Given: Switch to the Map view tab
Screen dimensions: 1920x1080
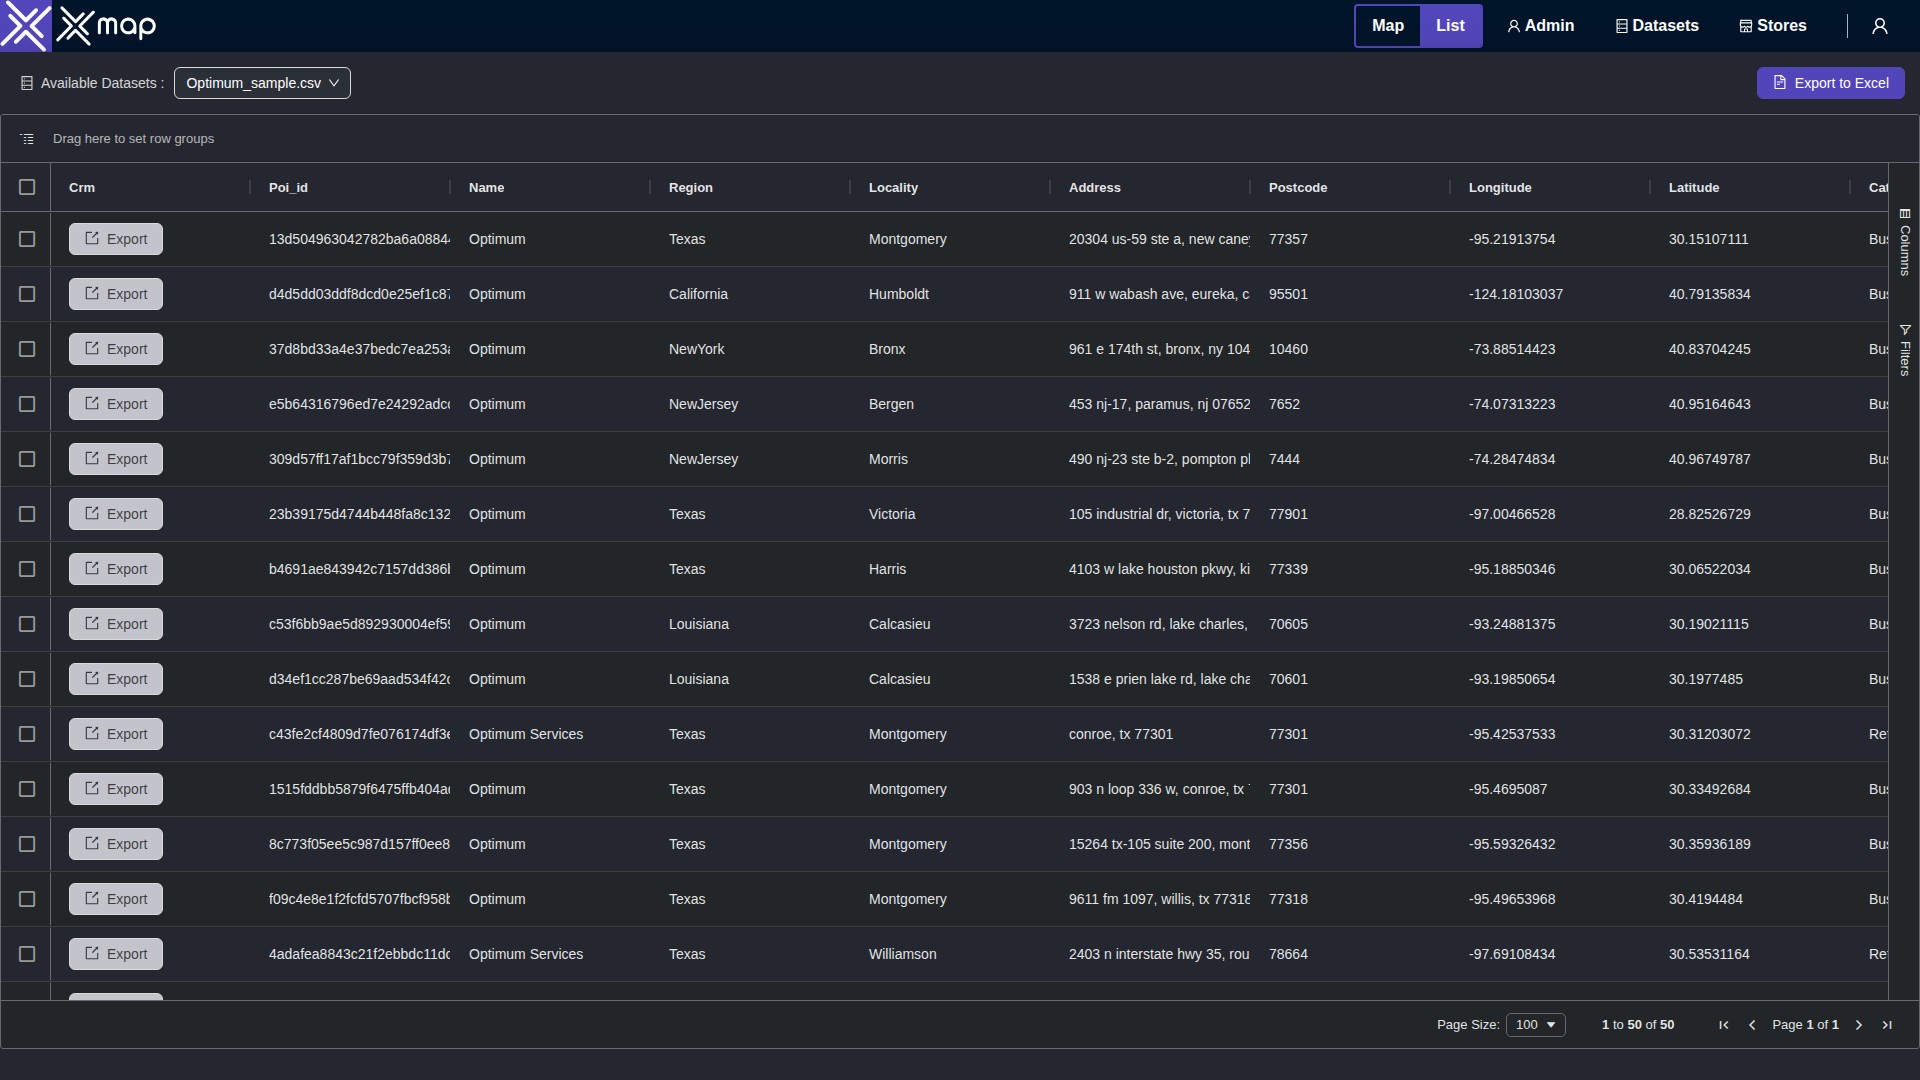Looking at the screenshot, I should (1387, 26).
